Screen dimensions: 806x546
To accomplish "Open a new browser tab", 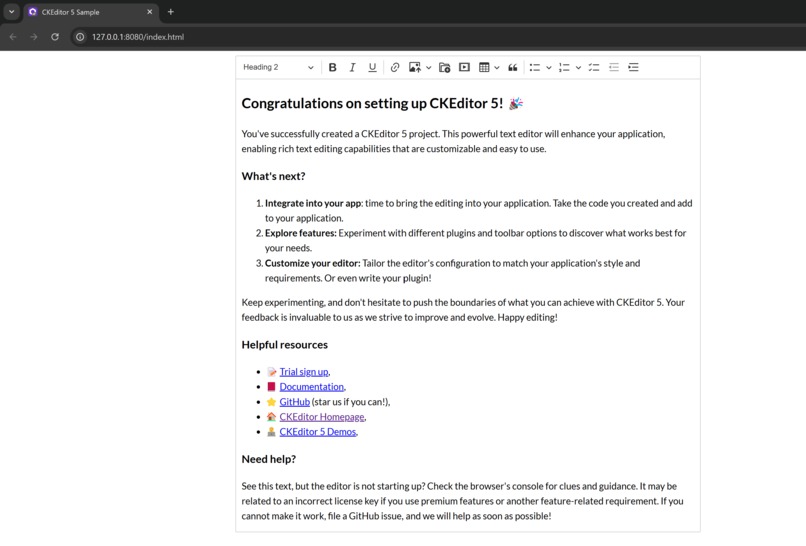I will pyautogui.click(x=171, y=12).
